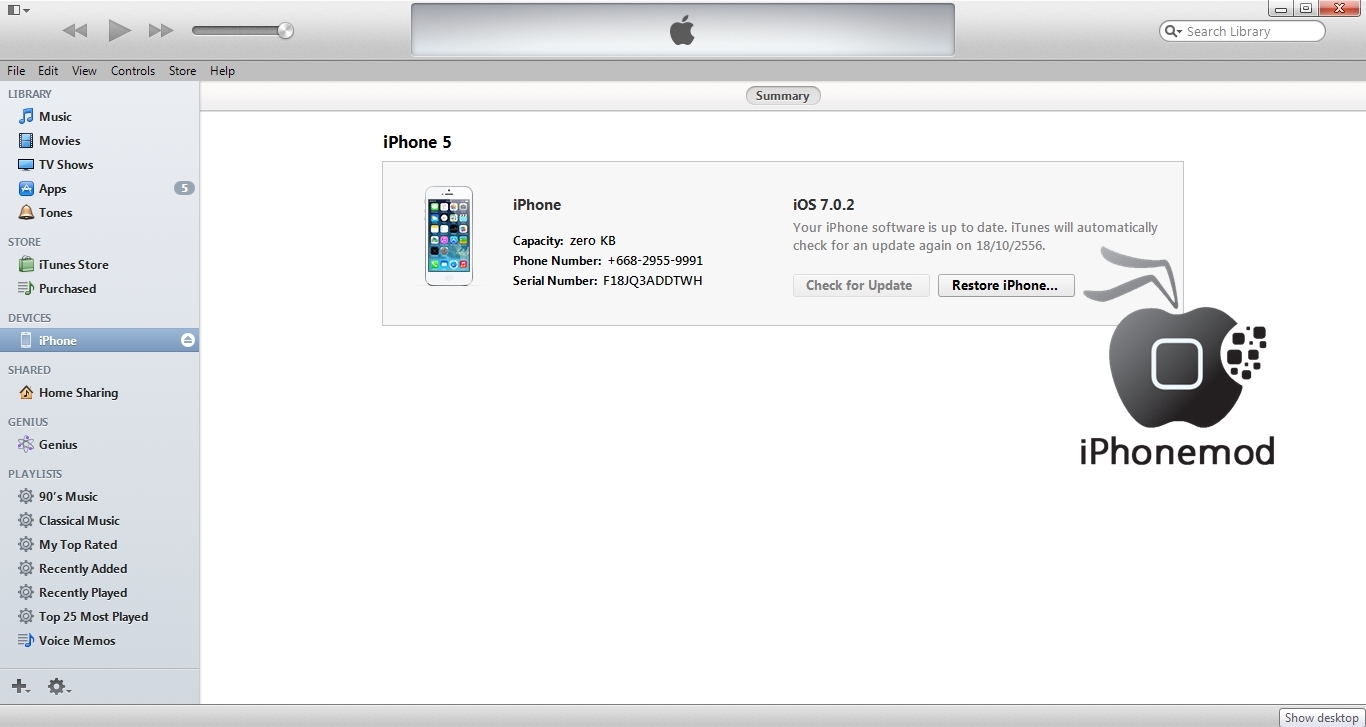1366x727 pixels.
Task: Click the volume slider knob
Action: click(x=285, y=31)
